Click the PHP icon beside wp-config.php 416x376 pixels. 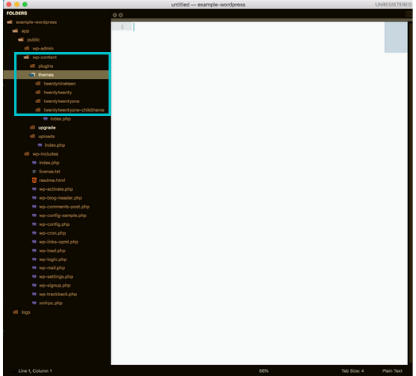click(x=34, y=224)
